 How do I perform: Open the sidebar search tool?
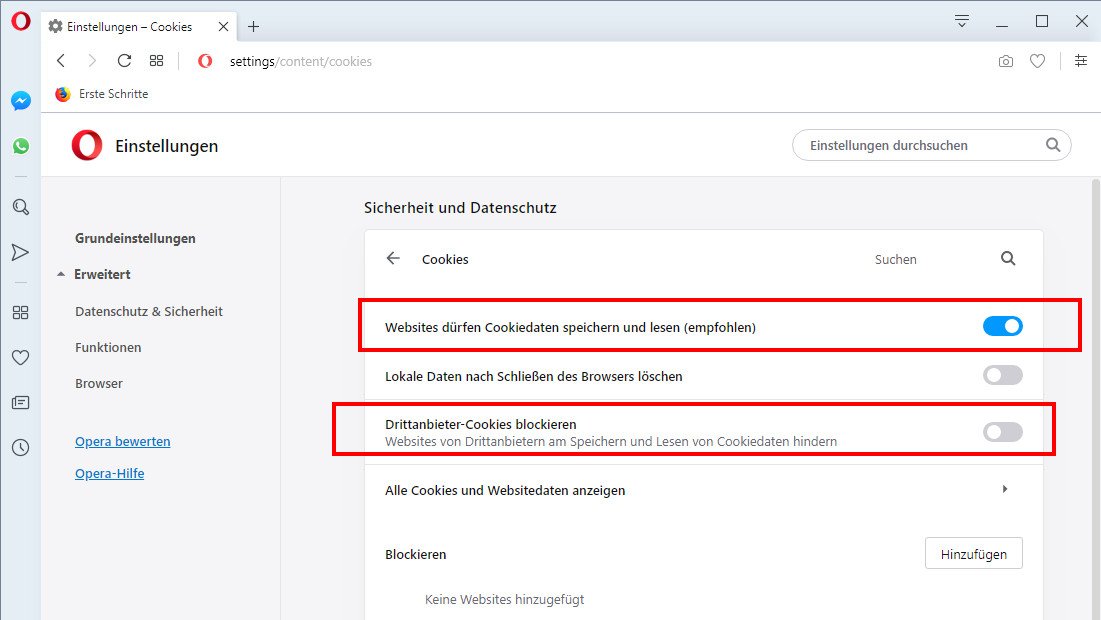20,207
